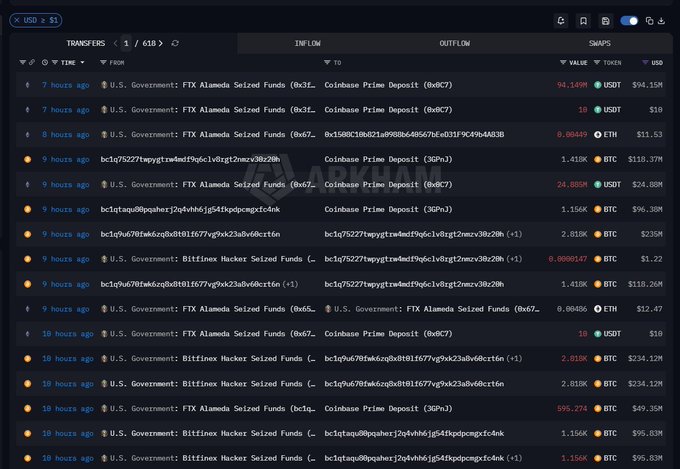This screenshot has width=680, height=469.
Task: Click sender address bc1q75227twpygtrw4 on $118.37M row
Action: [190, 160]
